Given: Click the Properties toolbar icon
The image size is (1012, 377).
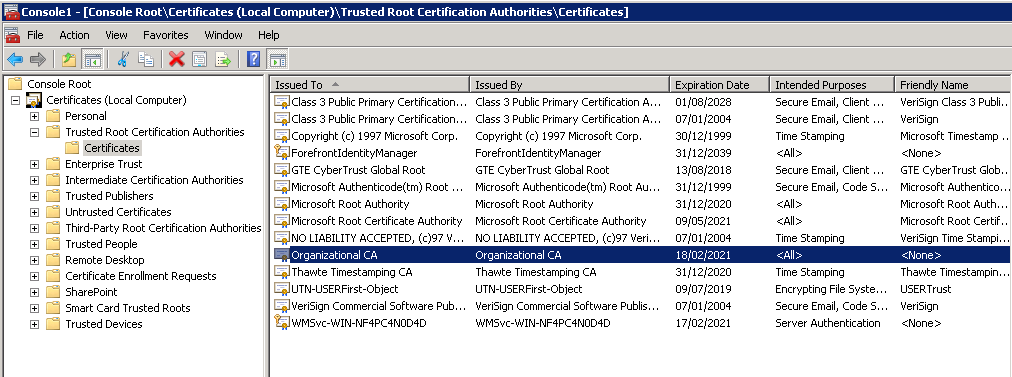Looking at the screenshot, I should [199, 60].
